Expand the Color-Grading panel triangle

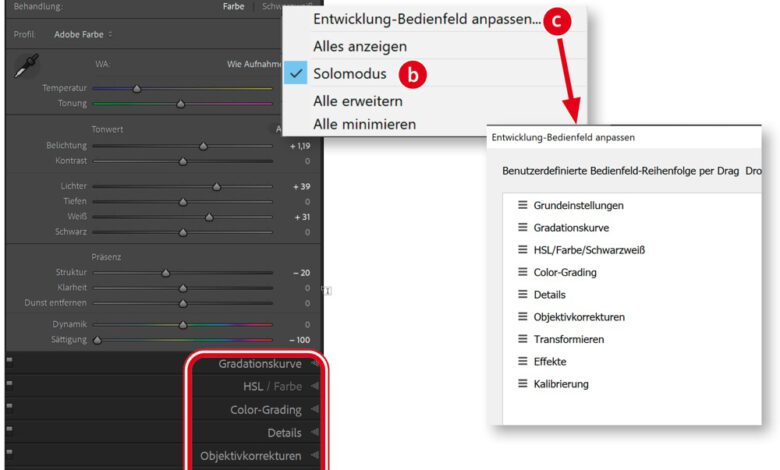pos(314,409)
